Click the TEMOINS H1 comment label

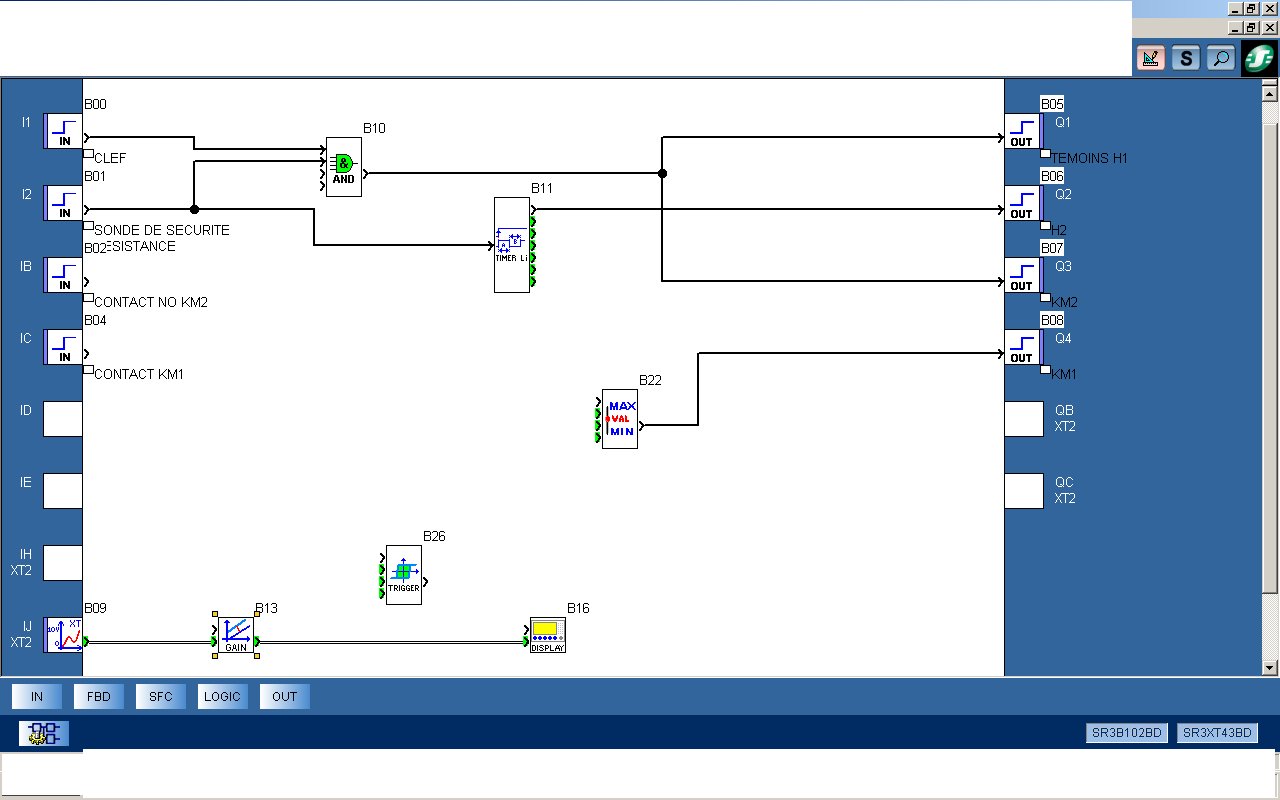pos(1090,158)
